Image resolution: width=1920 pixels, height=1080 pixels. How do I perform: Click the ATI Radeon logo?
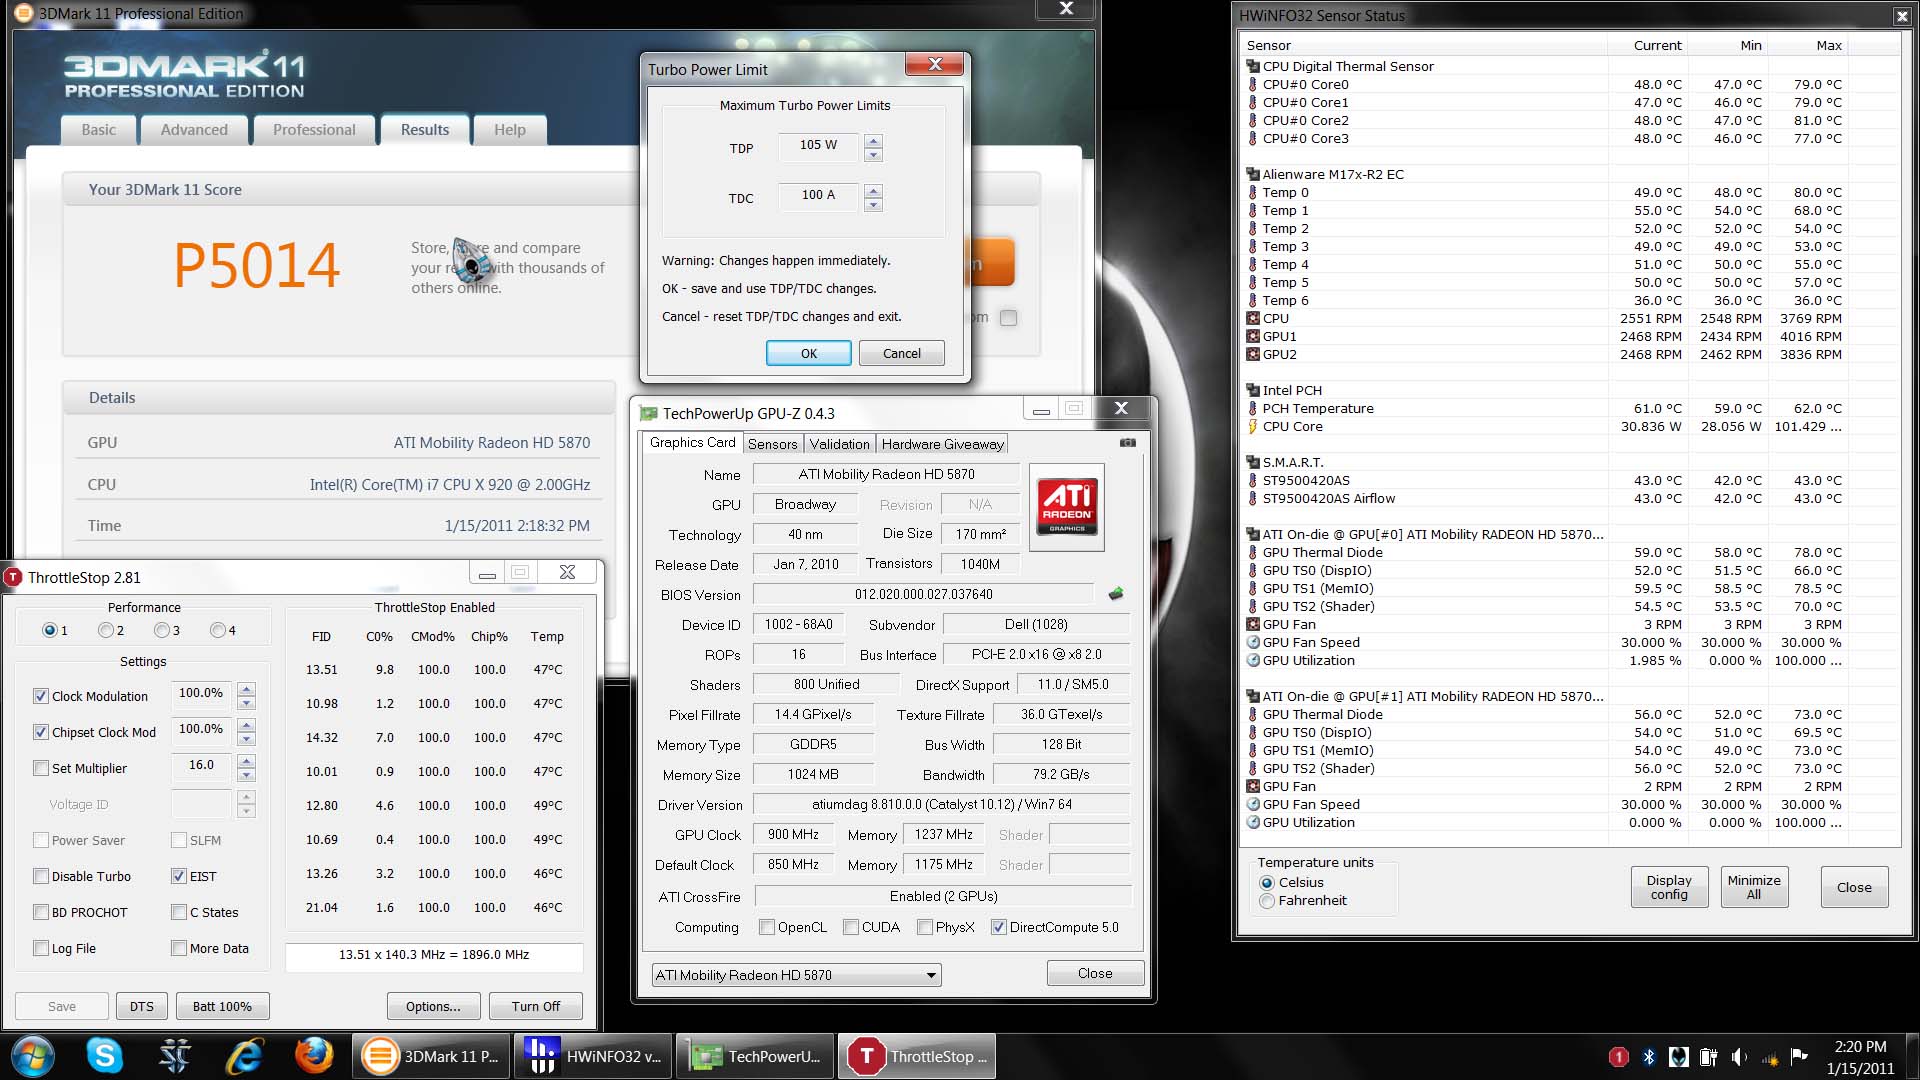(x=1067, y=506)
